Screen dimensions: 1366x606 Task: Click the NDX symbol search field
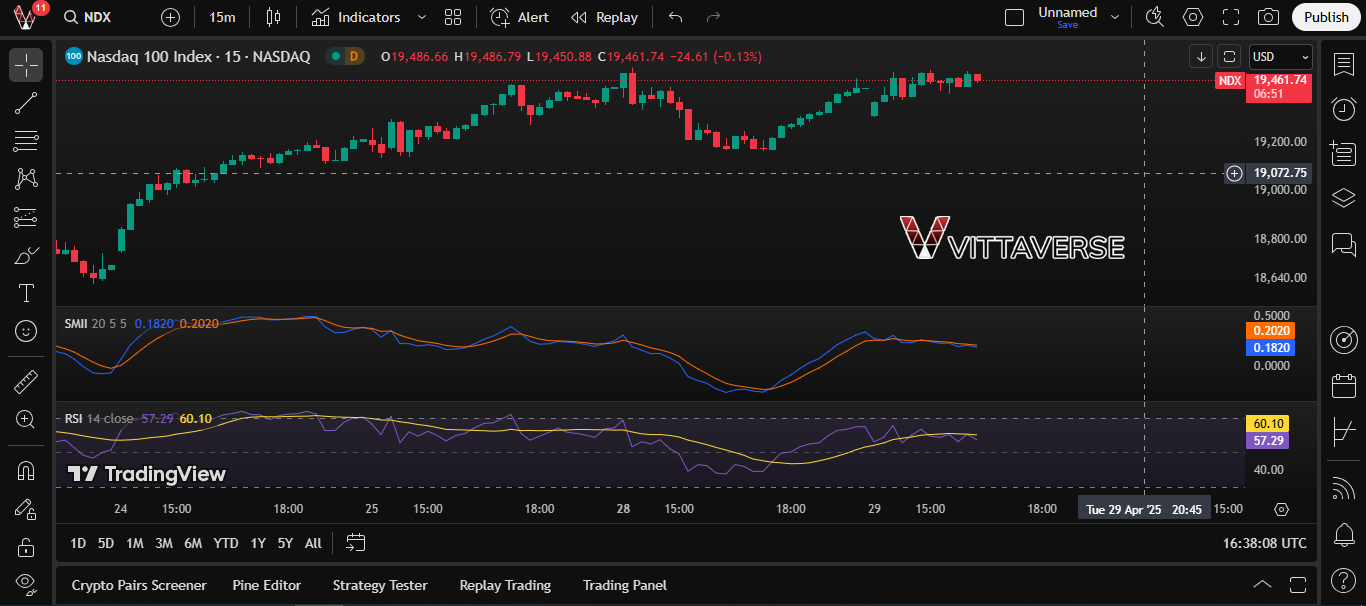(x=97, y=17)
